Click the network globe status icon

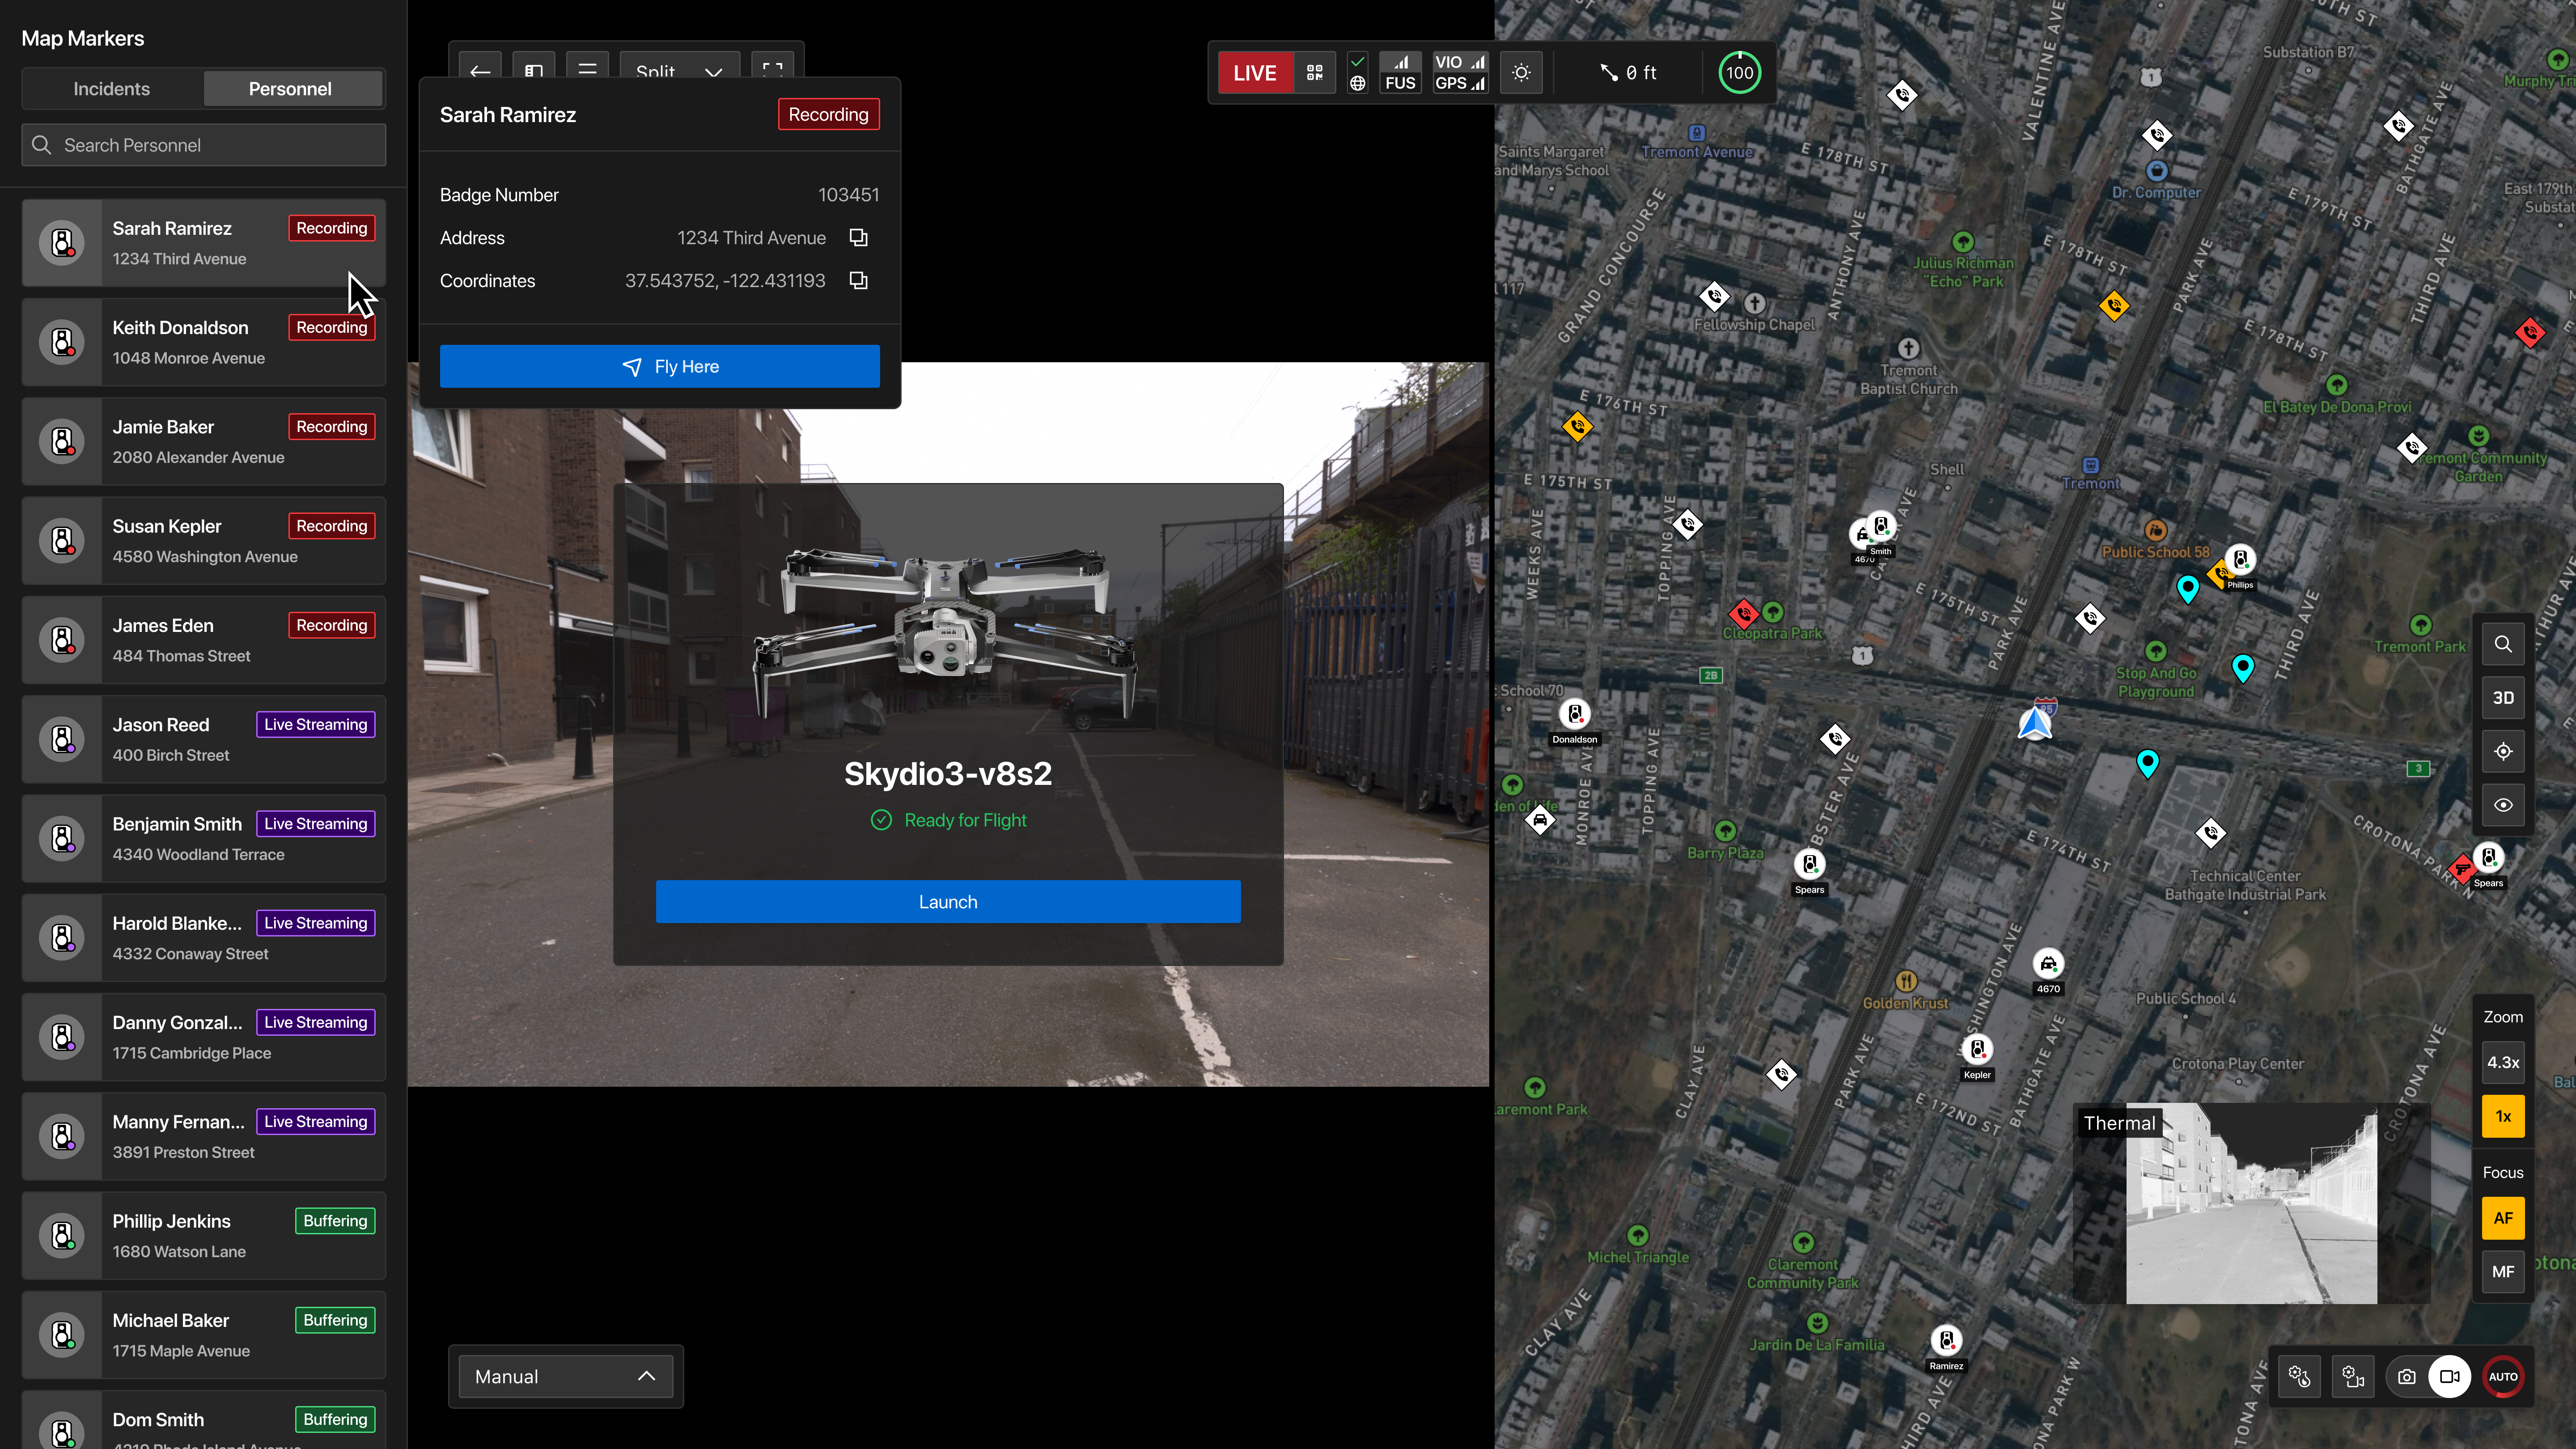1357,83
